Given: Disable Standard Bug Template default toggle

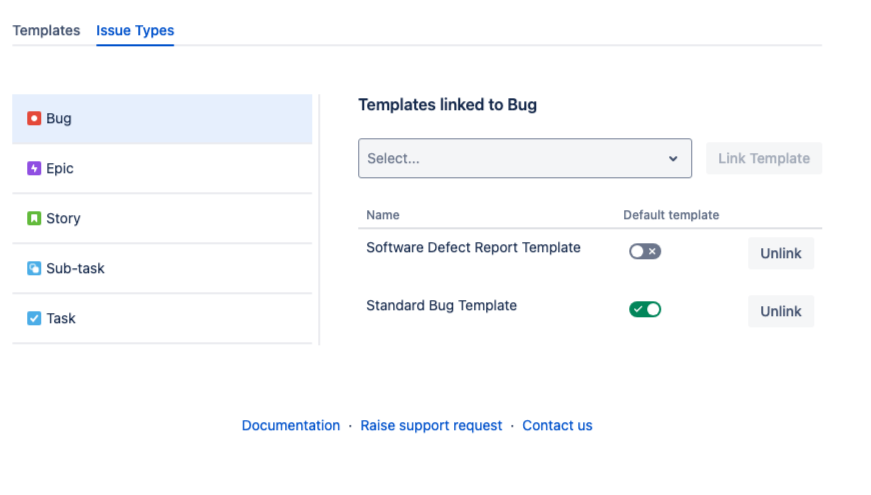Looking at the screenshot, I should click(x=645, y=310).
